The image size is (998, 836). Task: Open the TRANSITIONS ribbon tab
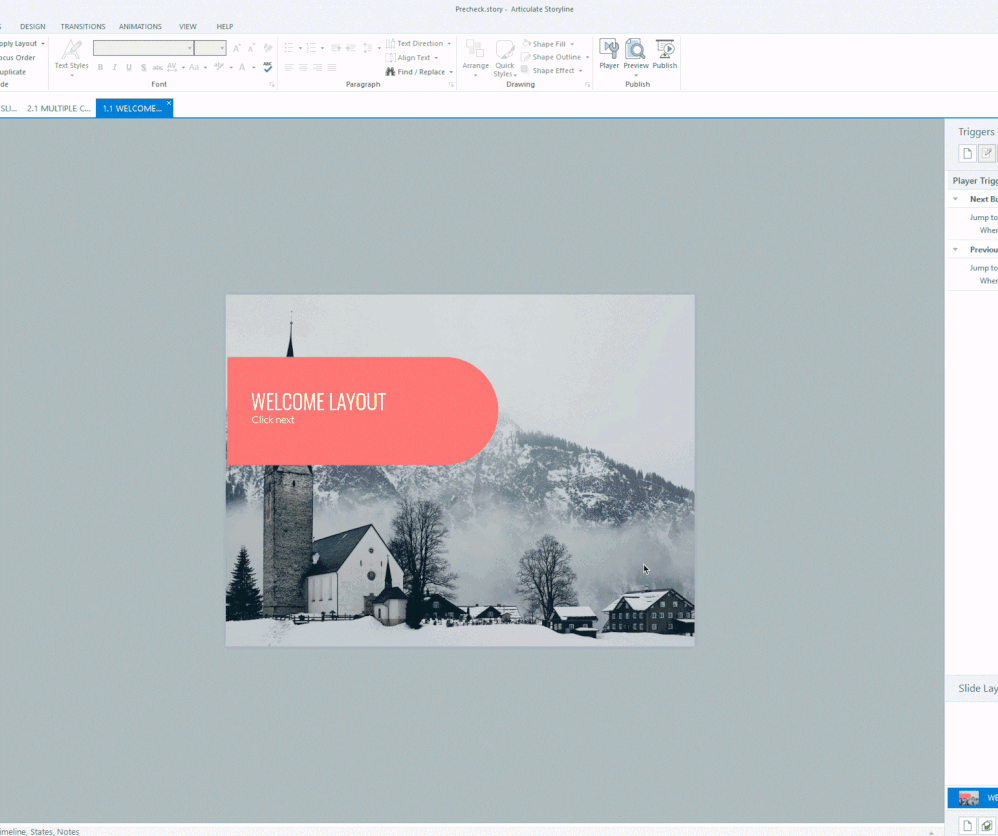[82, 26]
